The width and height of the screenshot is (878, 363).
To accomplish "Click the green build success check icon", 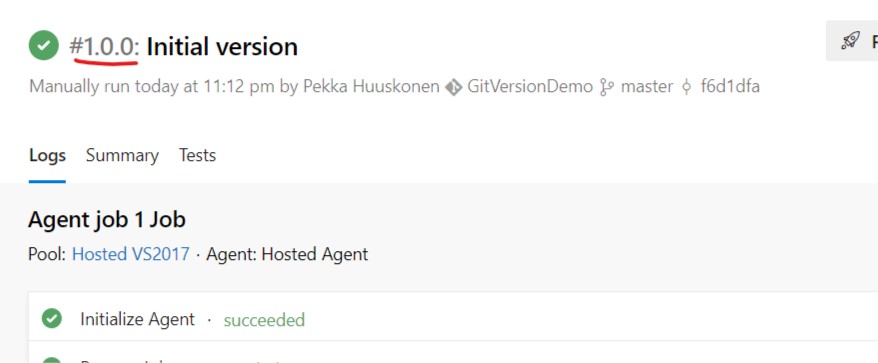I will click(44, 45).
